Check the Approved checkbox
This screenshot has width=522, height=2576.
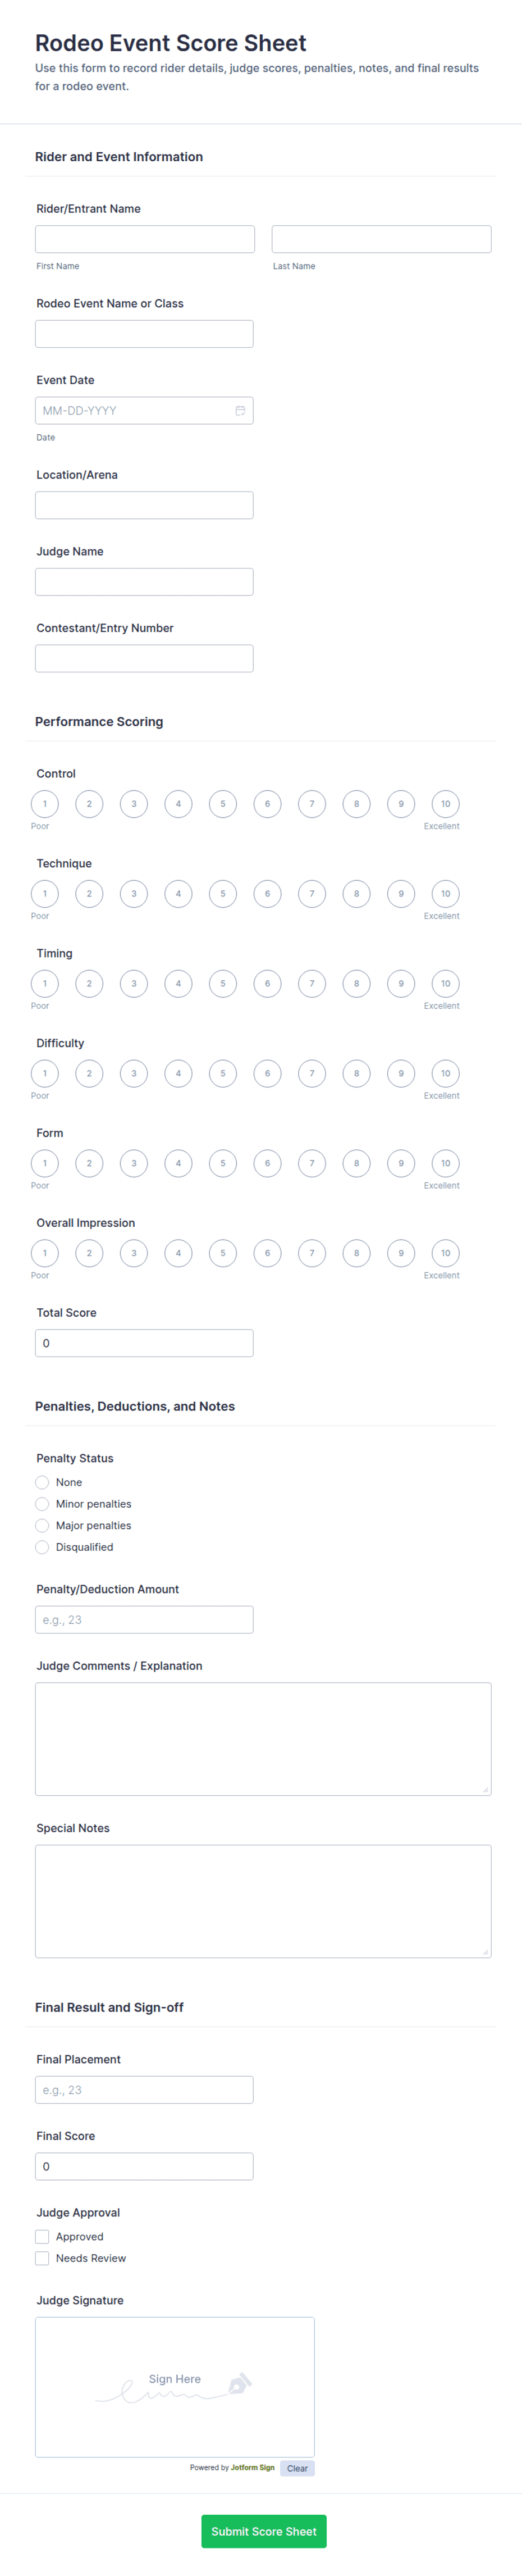pyautogui.click(x=42, y=2236)
